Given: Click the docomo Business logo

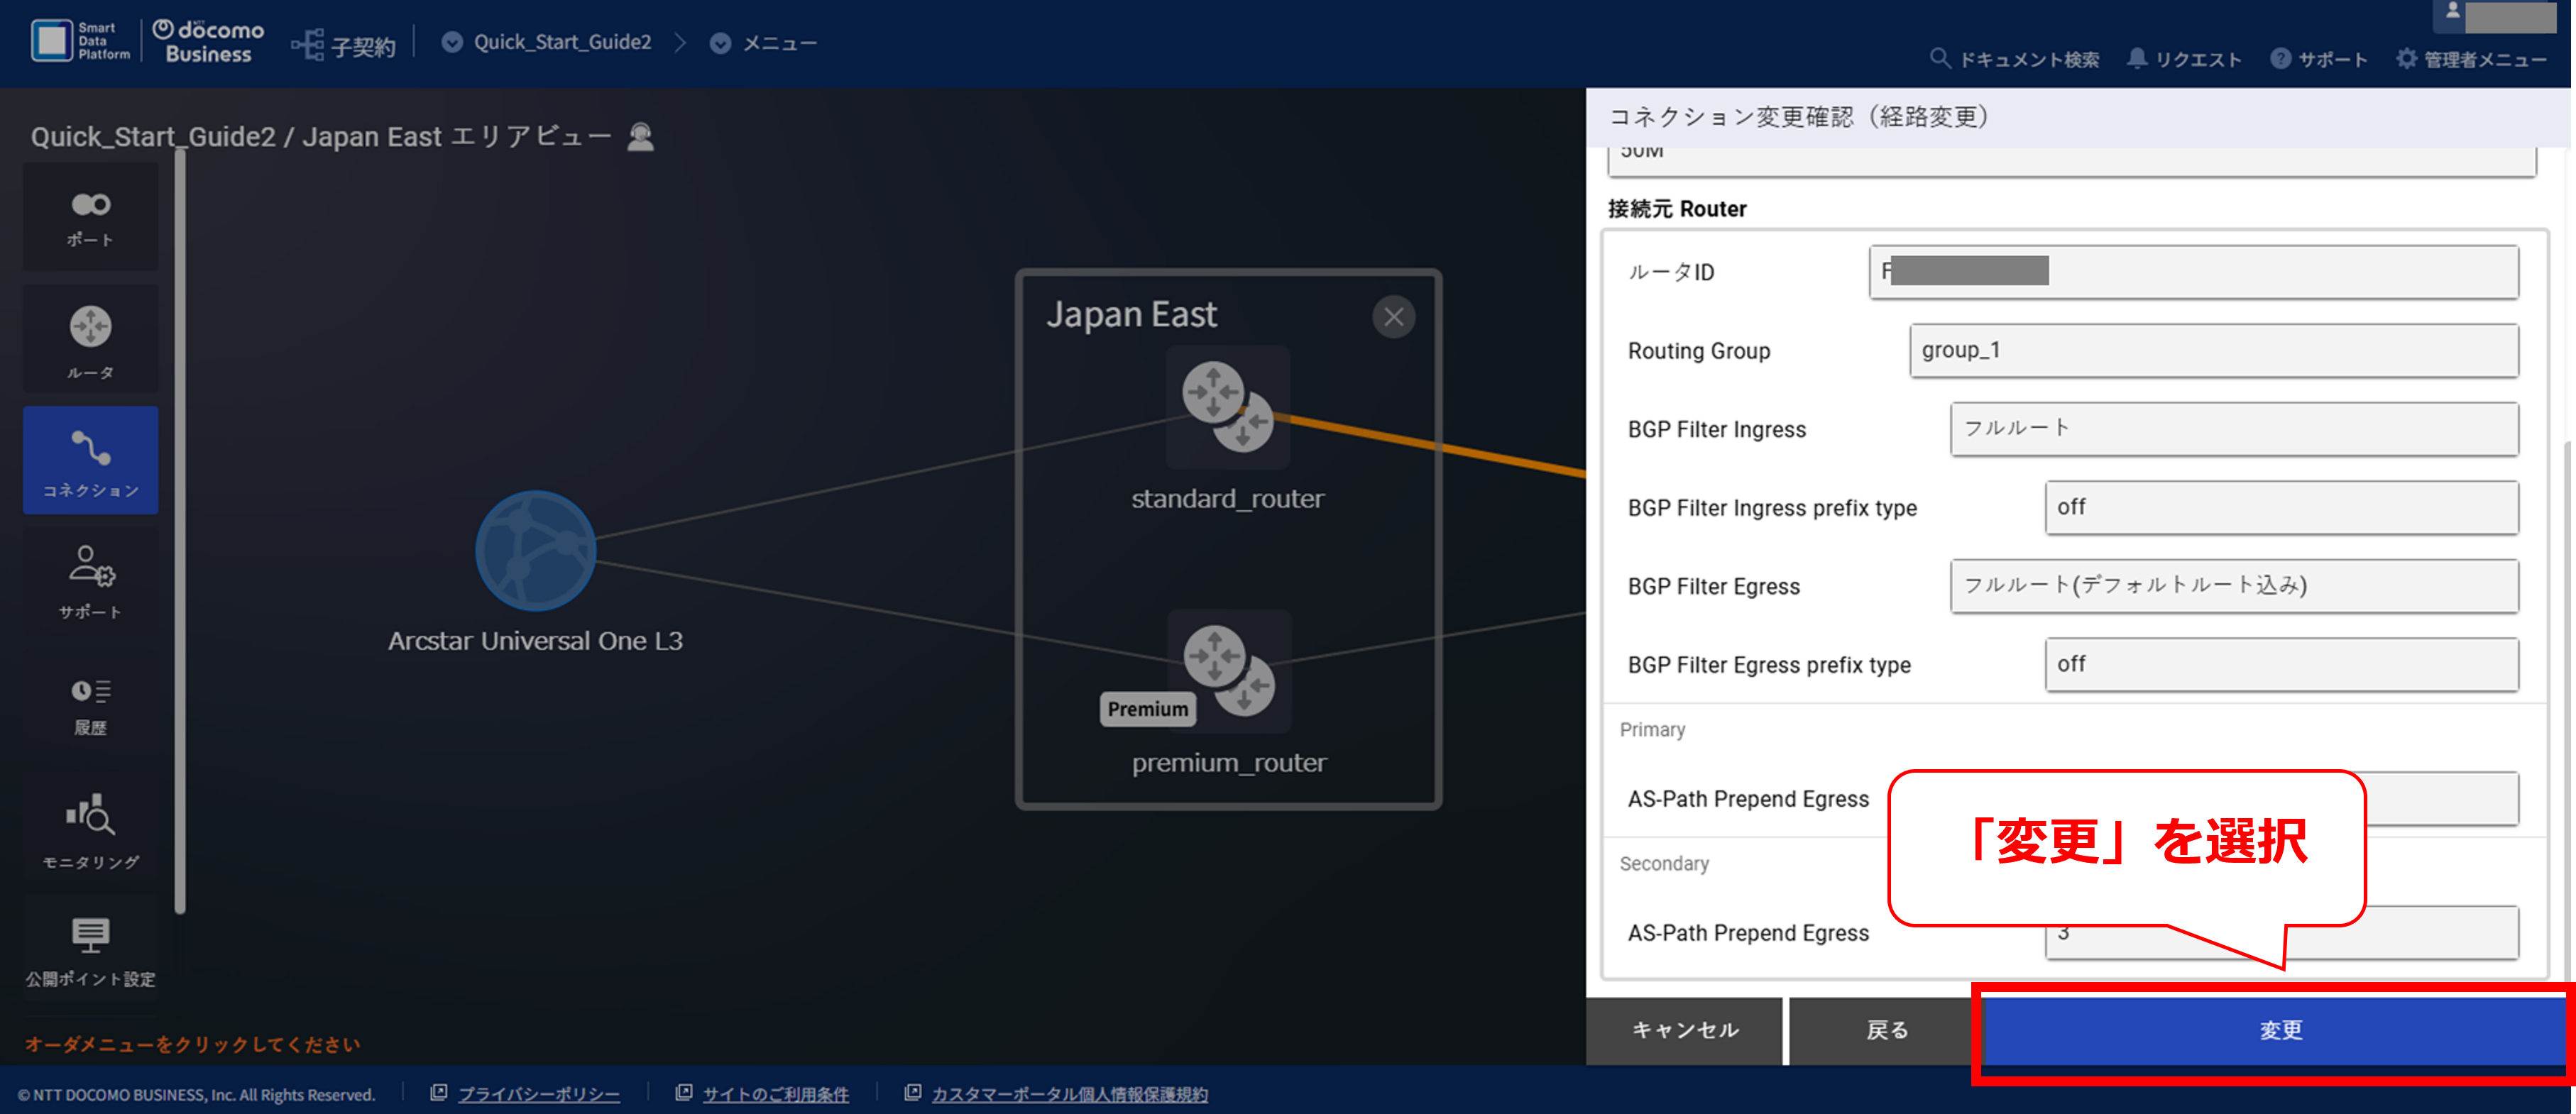Looking at the screenshot, I should click(x=208, y=42).
